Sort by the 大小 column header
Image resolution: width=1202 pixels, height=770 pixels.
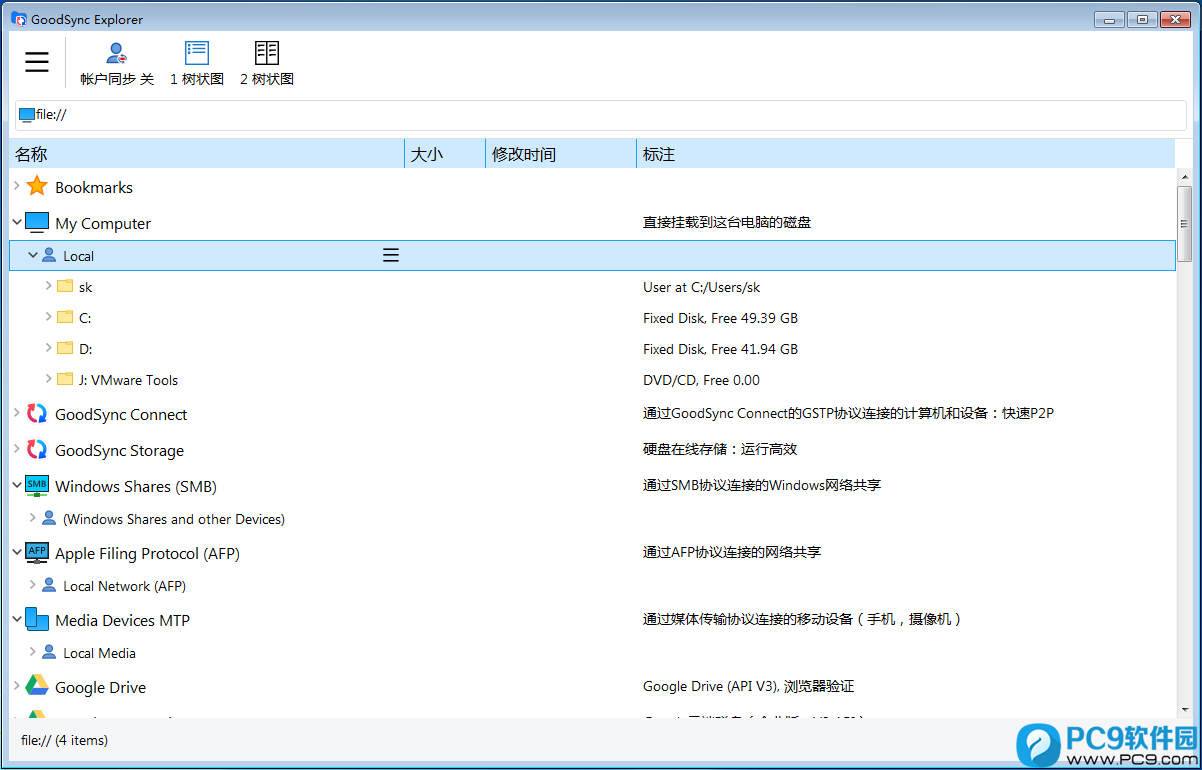click(x=445, y=154)
